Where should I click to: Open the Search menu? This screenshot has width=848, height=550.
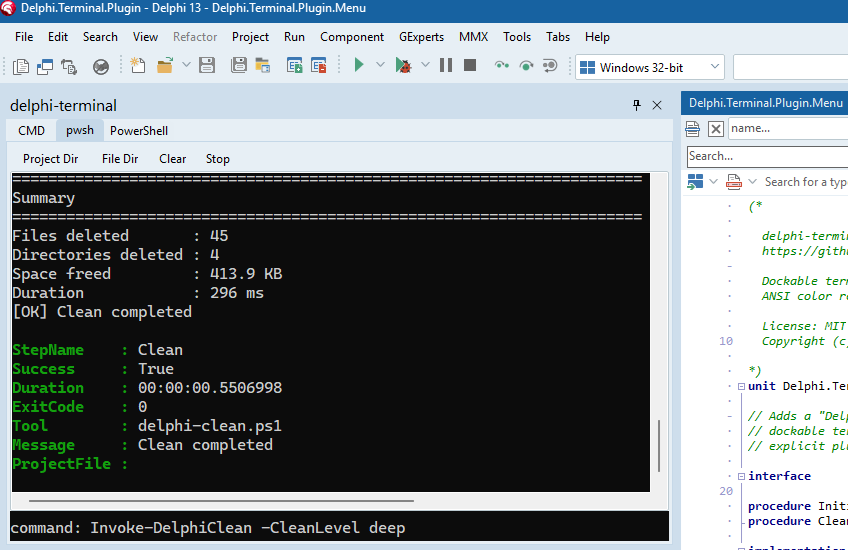tap(100, 37)
